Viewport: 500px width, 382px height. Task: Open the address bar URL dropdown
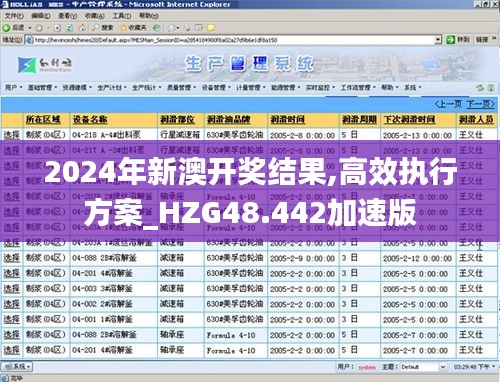tap(438, 40)
